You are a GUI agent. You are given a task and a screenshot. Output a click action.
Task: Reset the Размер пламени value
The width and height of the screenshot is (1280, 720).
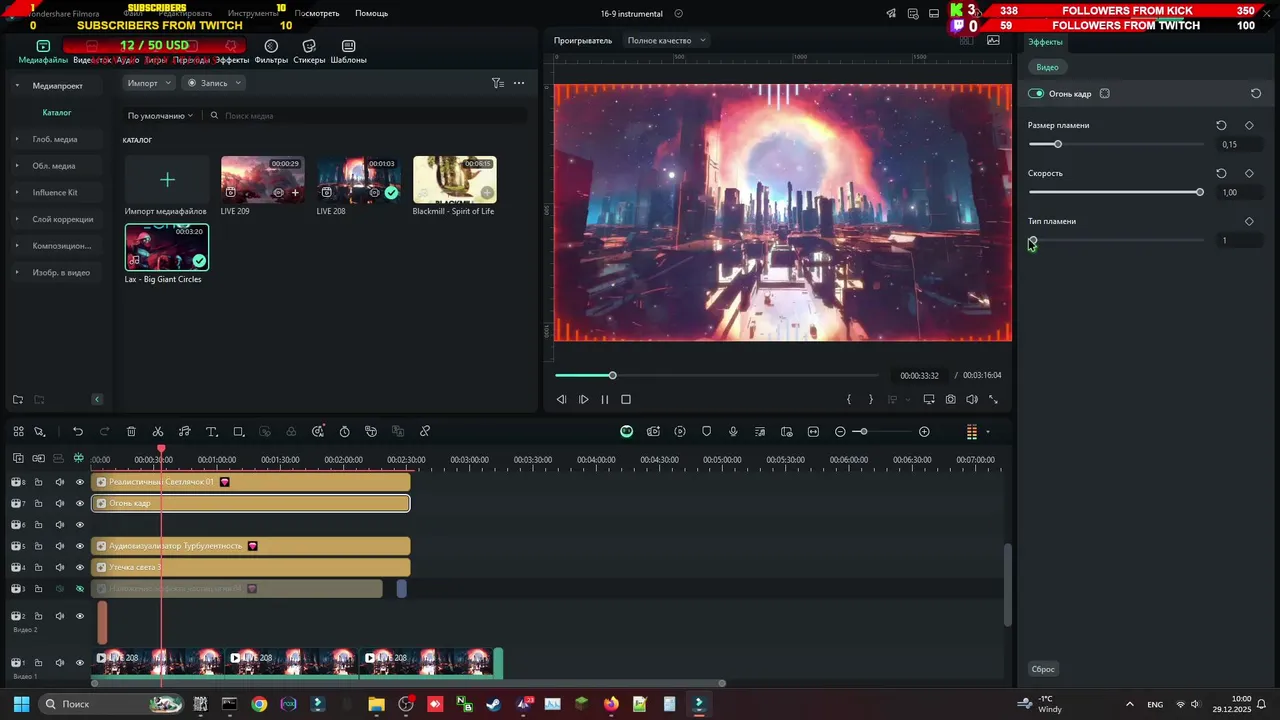pyautogui.click(x=1221, y=126)
